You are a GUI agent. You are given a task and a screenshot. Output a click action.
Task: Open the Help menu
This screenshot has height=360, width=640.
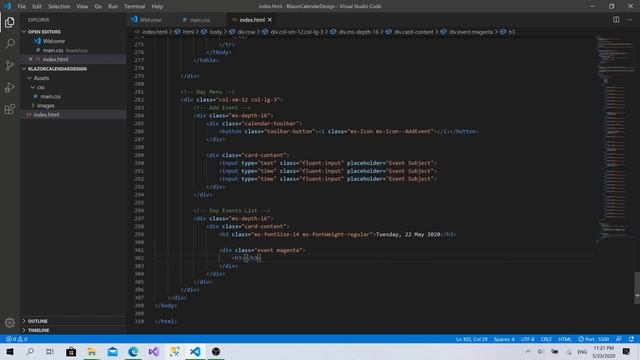157,7
